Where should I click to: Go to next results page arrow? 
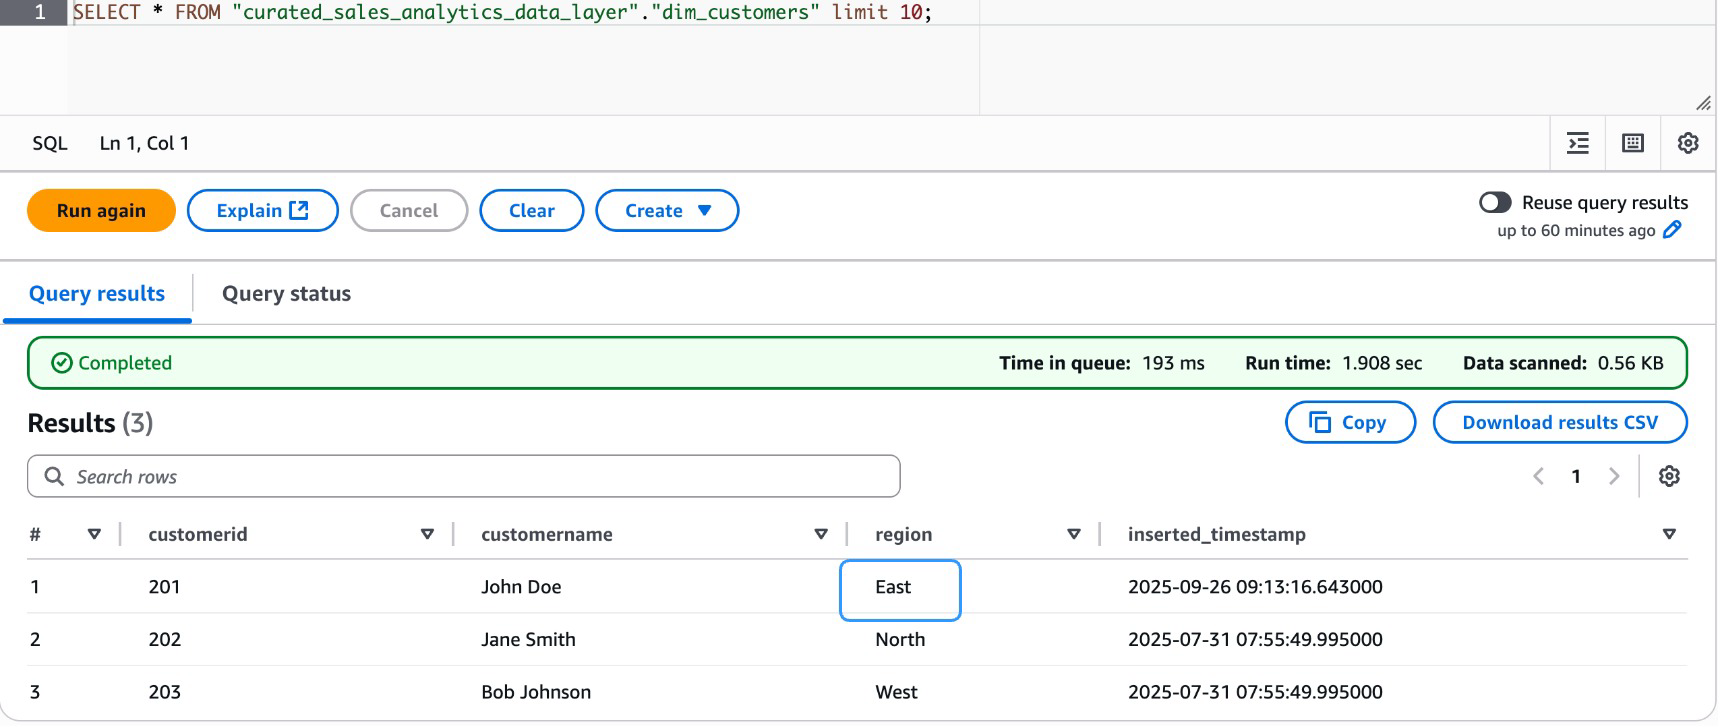coord(1613,476)
